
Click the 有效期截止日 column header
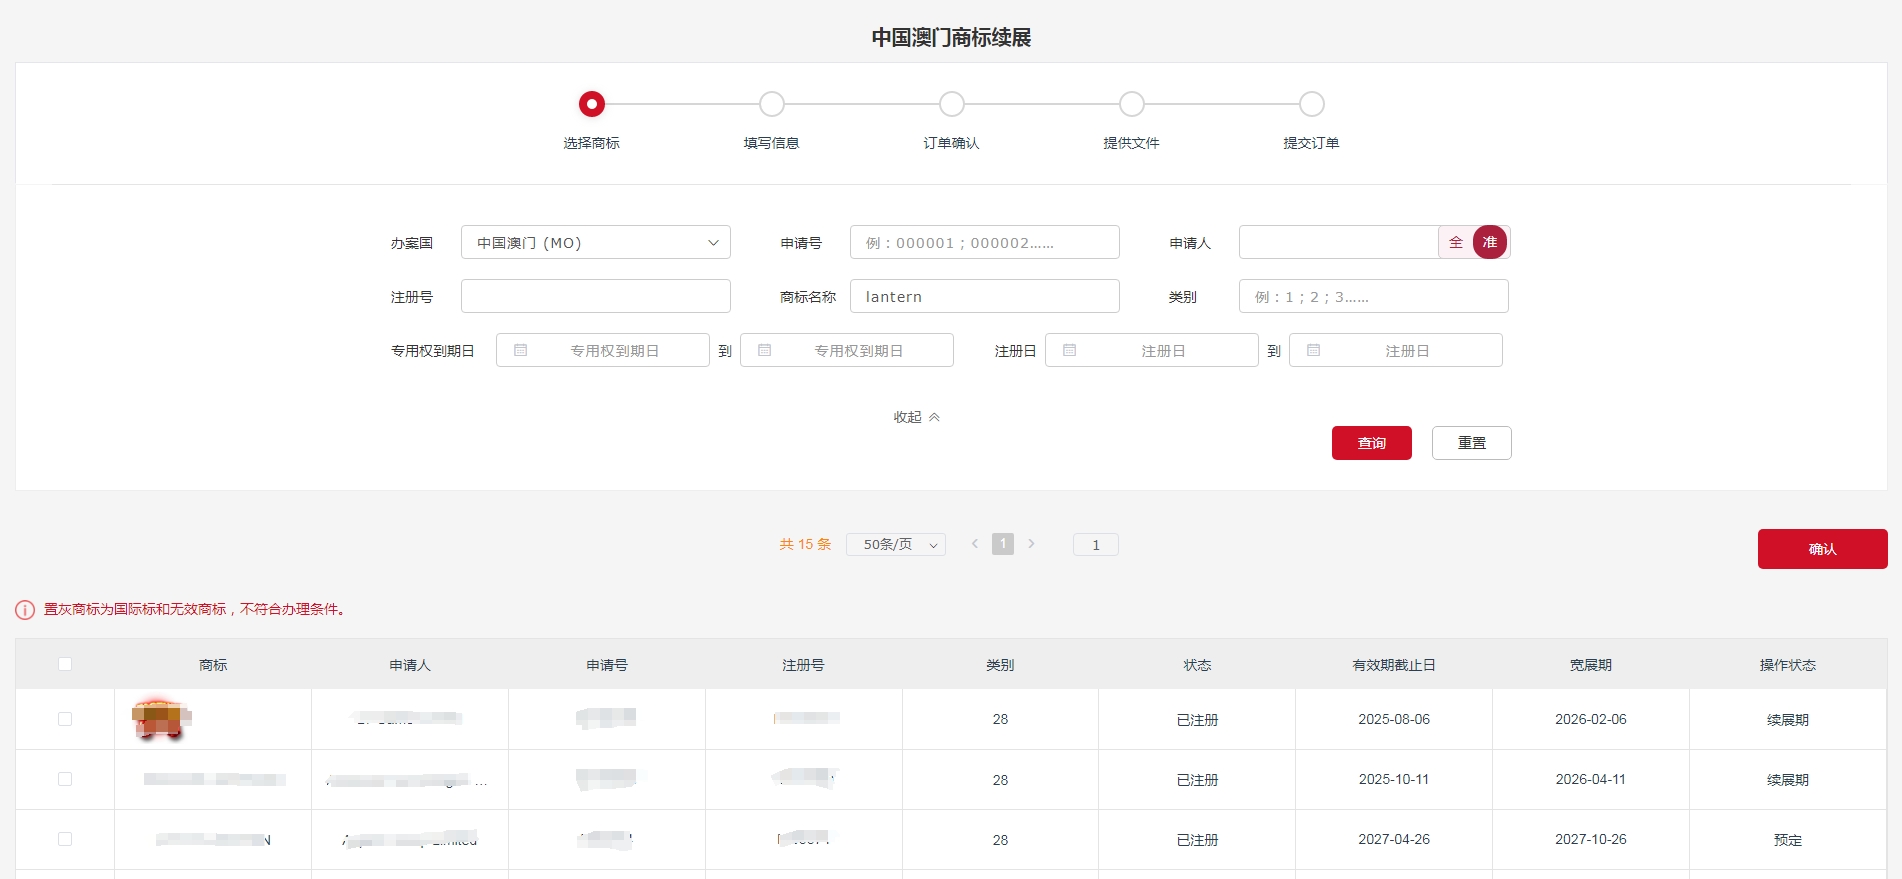(x=1394, y=665)
